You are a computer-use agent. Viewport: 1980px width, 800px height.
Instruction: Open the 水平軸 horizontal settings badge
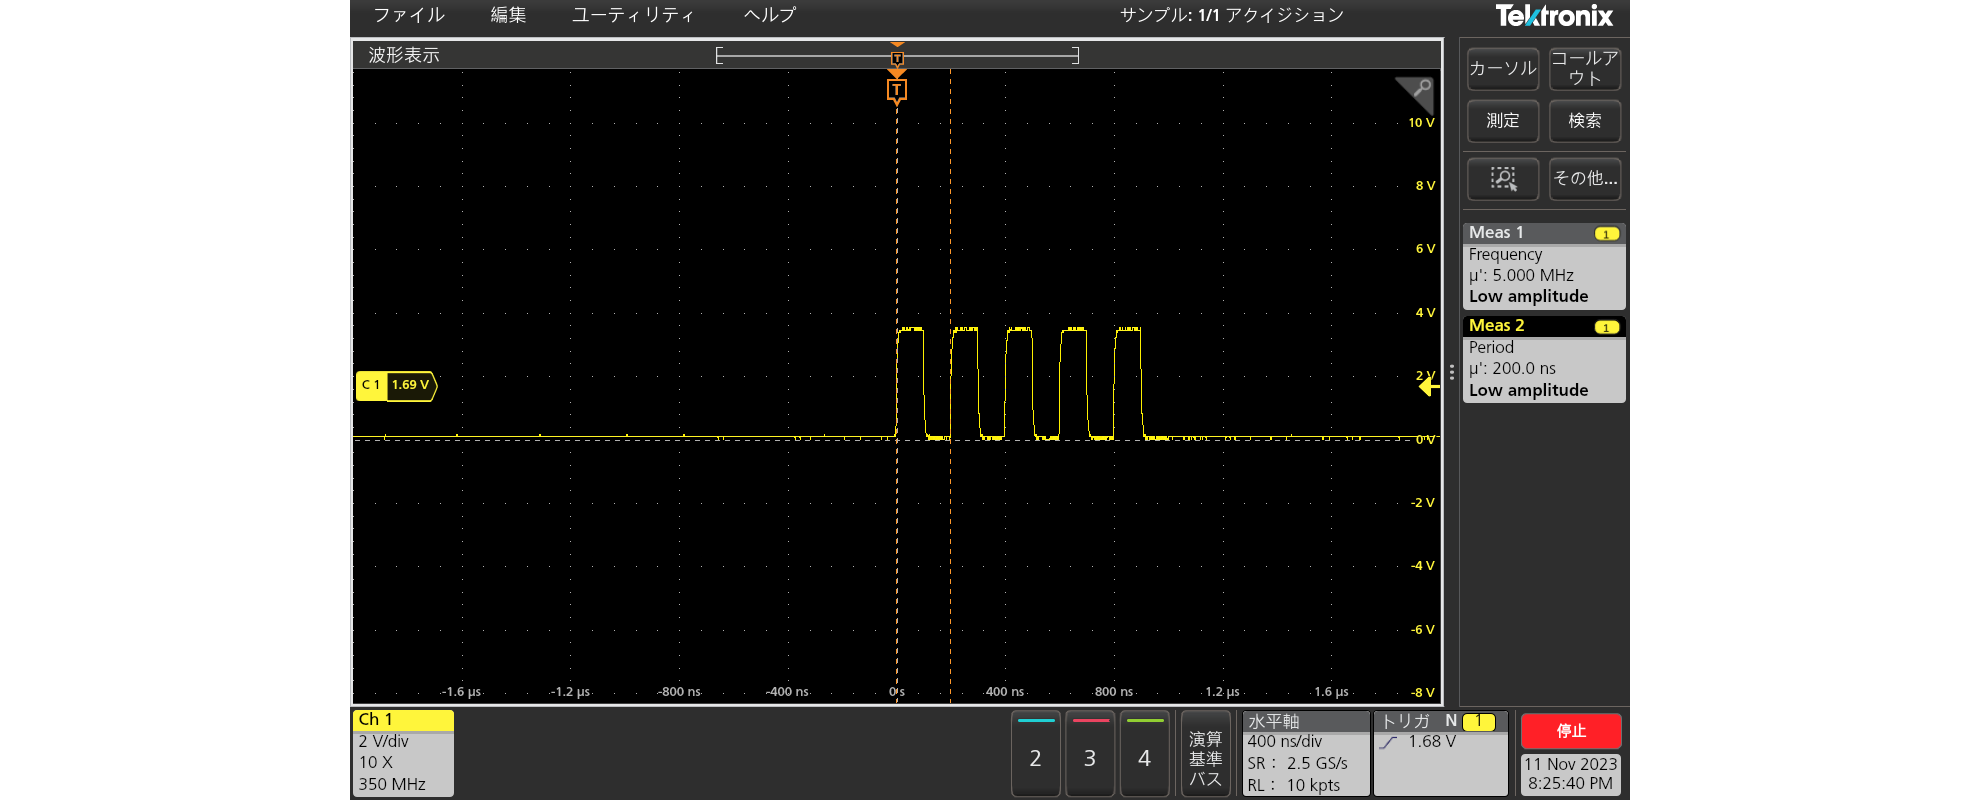pyautogui.click(x=1305, y=753)
